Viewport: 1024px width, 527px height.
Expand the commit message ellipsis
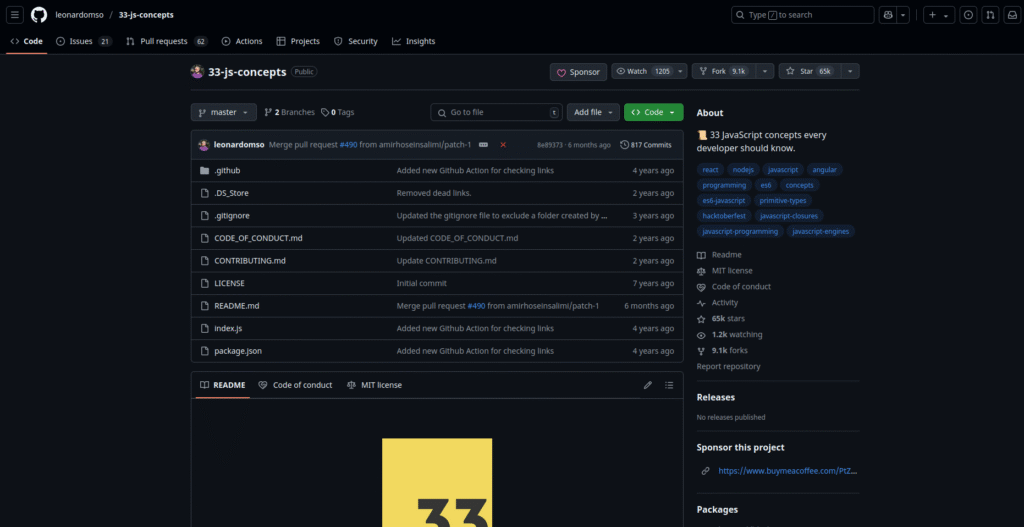point(483,145)
